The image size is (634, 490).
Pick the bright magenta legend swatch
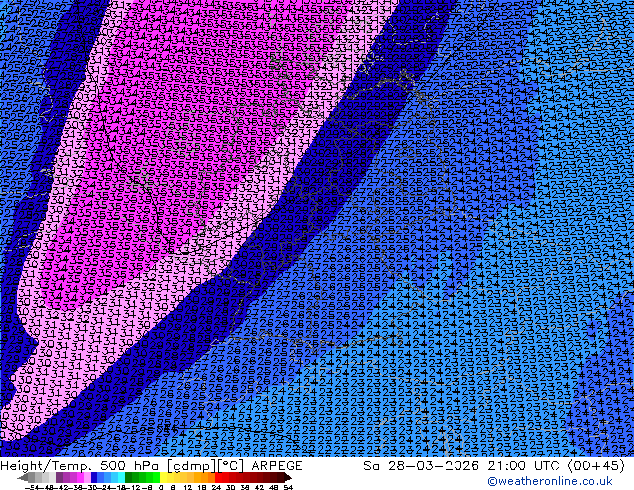click(80, 477)
